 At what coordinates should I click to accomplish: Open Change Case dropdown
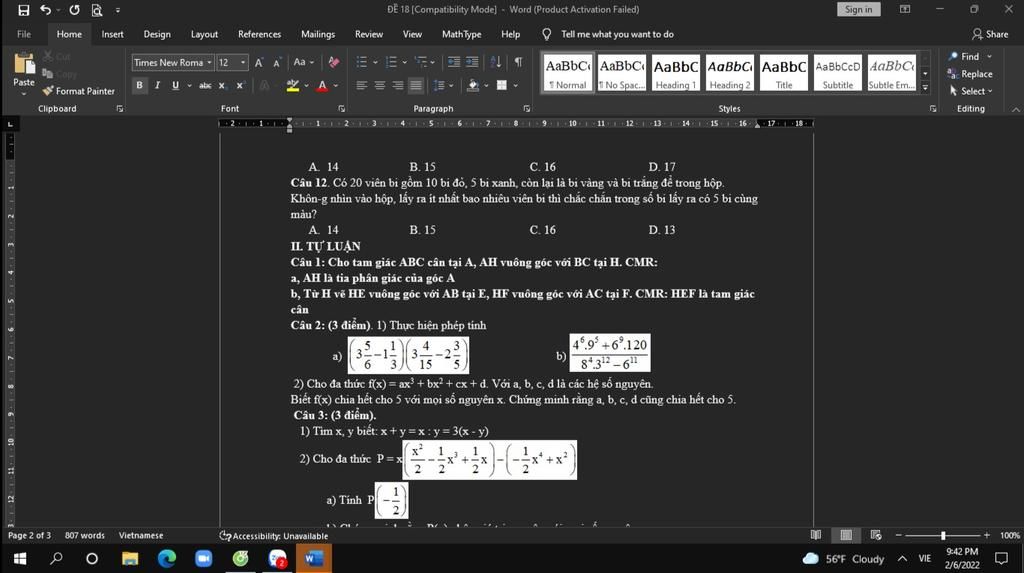303,63
